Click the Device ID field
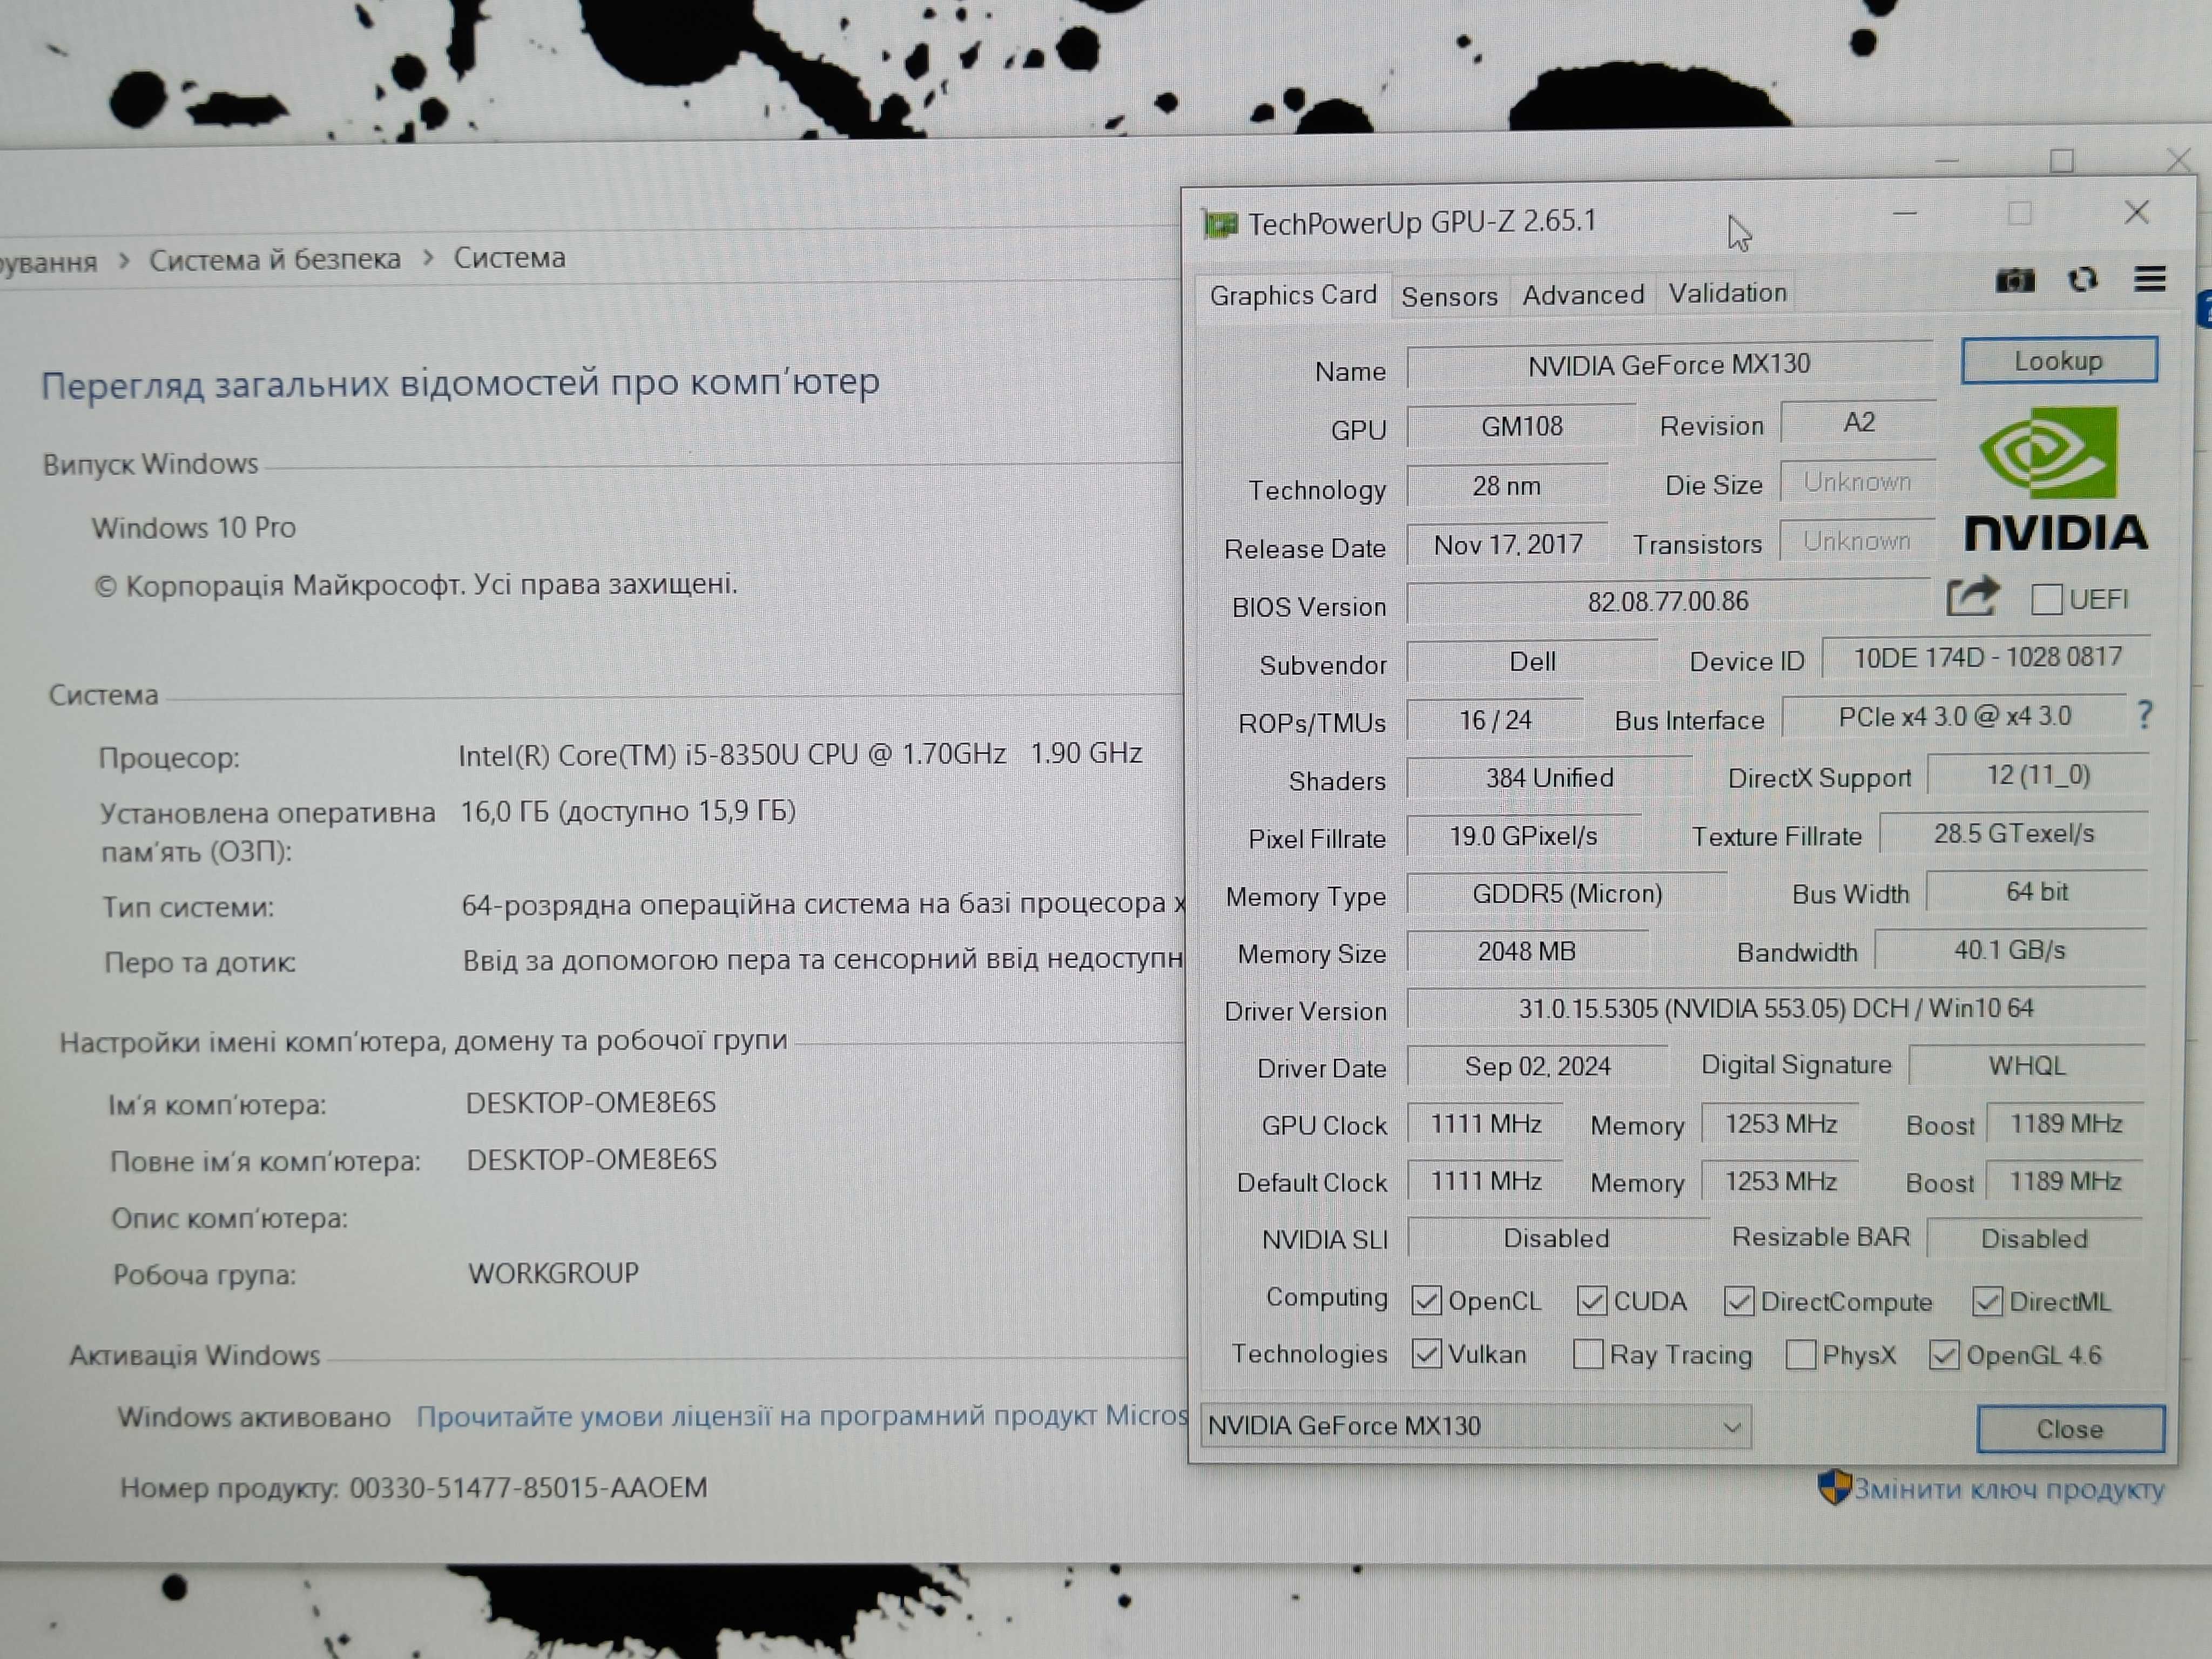2212x1659 pixels. click(1987, 657)
